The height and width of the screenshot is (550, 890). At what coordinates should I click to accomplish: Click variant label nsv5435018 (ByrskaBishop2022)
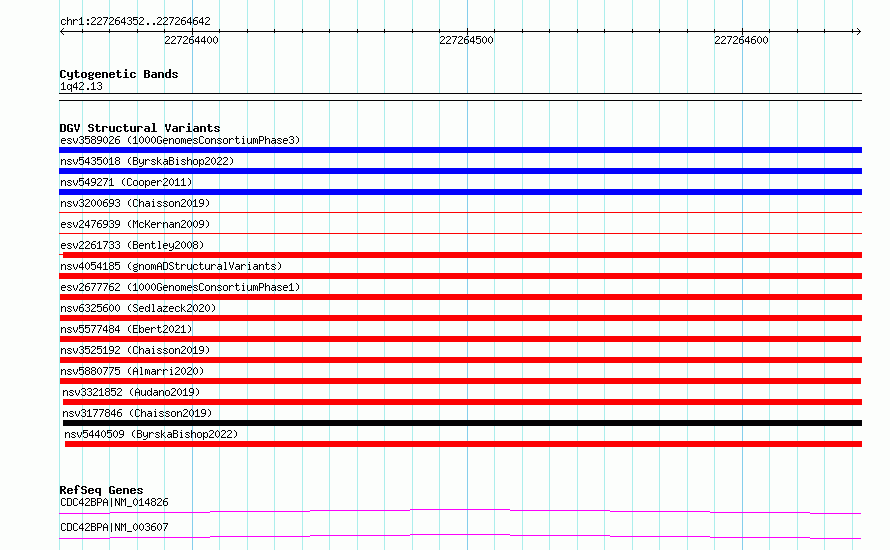pos(147,161)
